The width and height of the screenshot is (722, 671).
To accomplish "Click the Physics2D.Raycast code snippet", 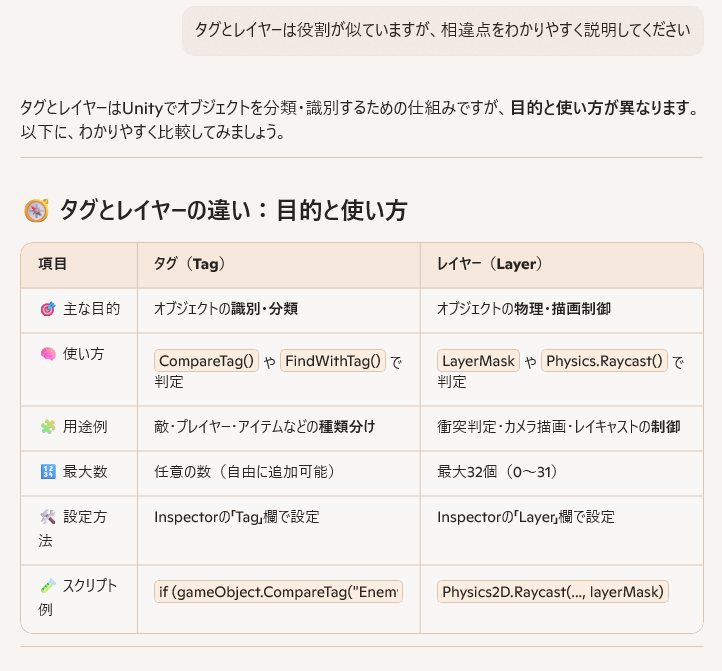I will (x=552, y=592).
